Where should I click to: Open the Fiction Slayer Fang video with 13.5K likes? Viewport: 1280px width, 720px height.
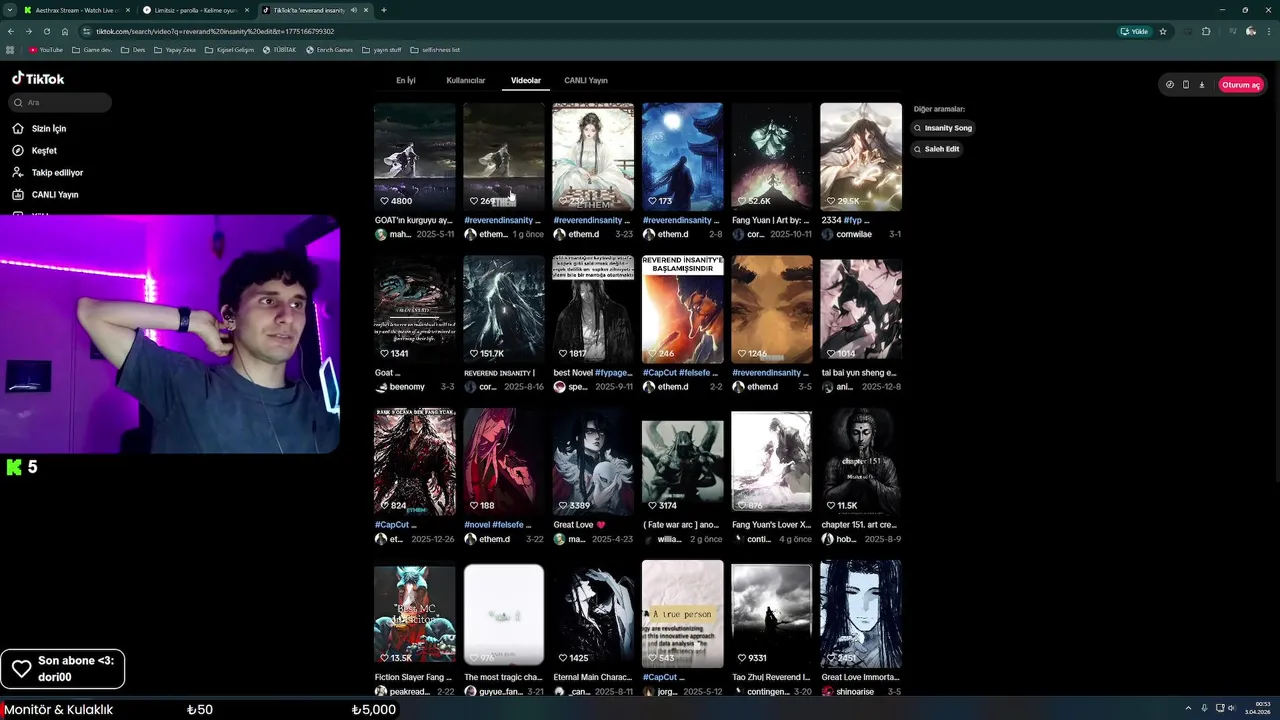tap(415, 614)
